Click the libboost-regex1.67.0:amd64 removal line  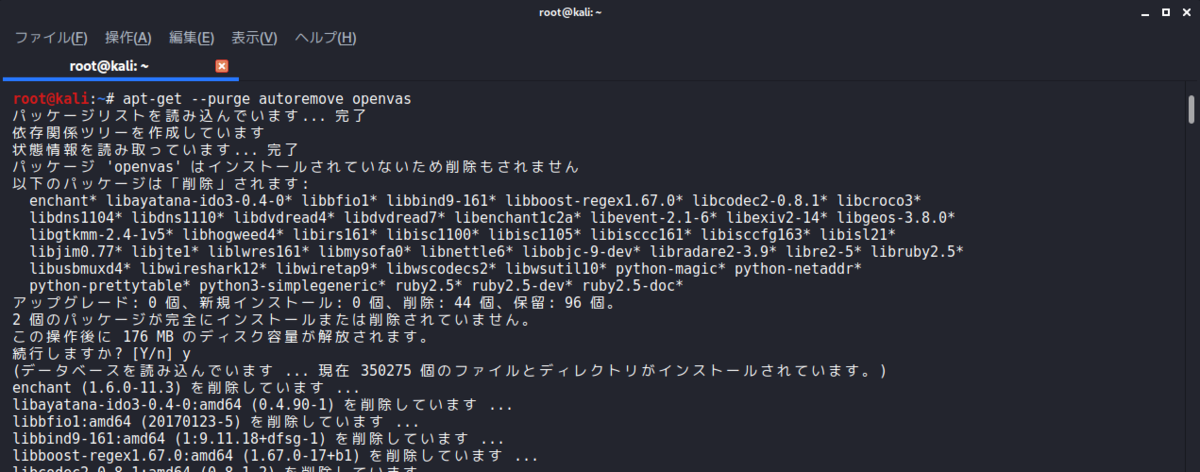pos(275,455)
